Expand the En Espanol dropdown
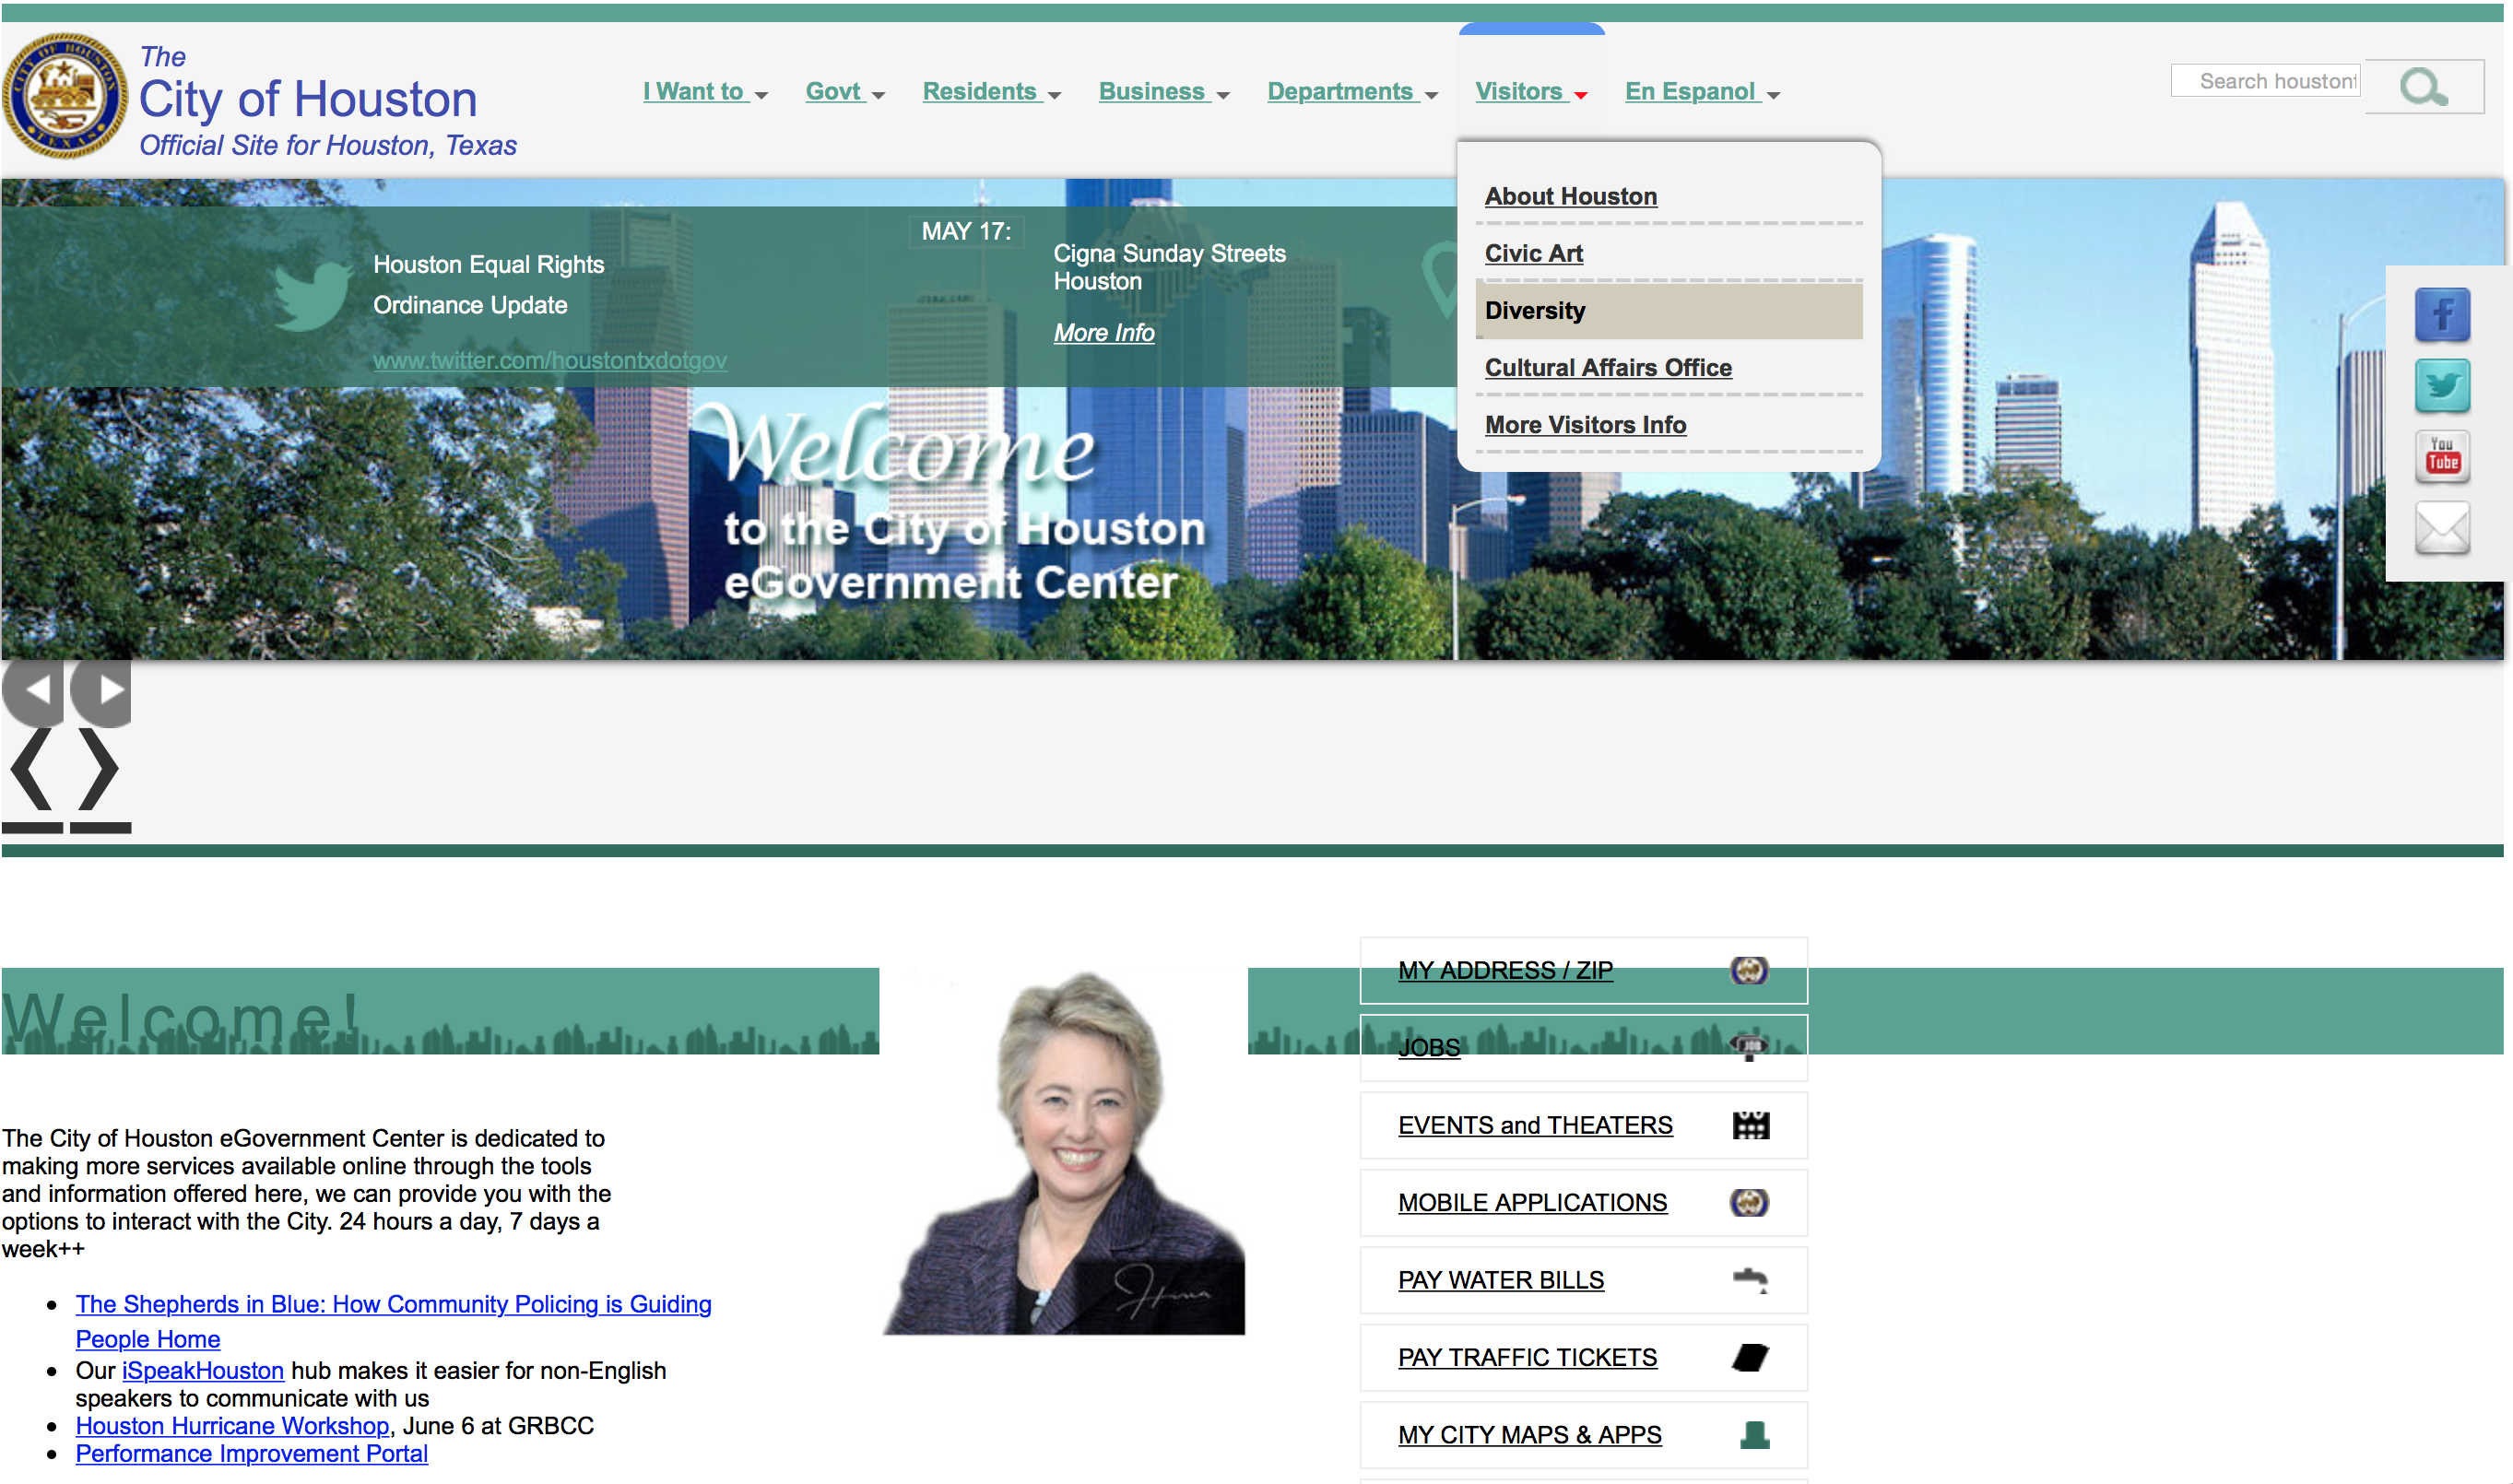 [1701, 92]
